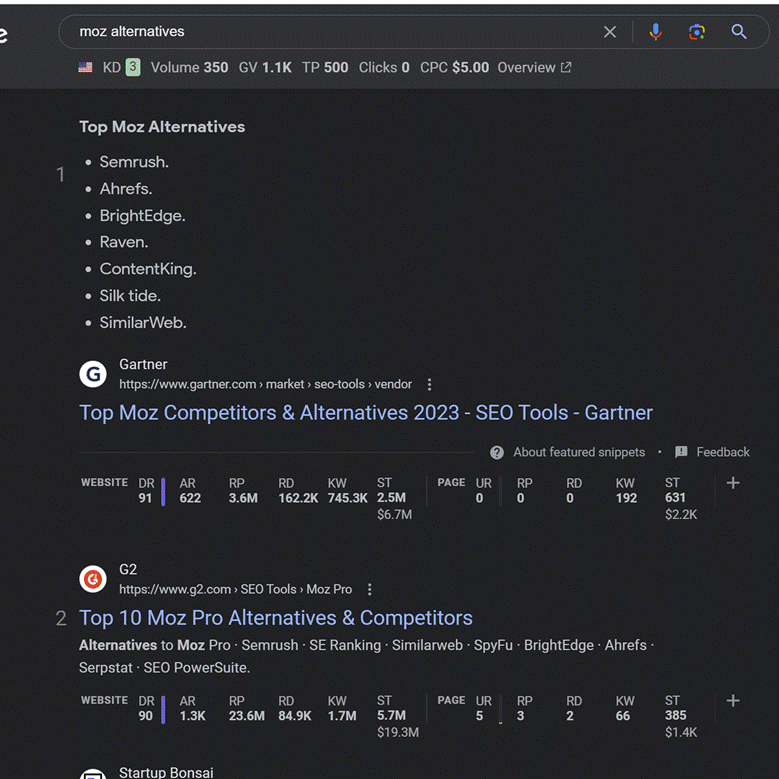Click Gartner page ST 631 value
Image resolution: width=779 pixels, height=779 pixels.
click(x=675, y=498)
